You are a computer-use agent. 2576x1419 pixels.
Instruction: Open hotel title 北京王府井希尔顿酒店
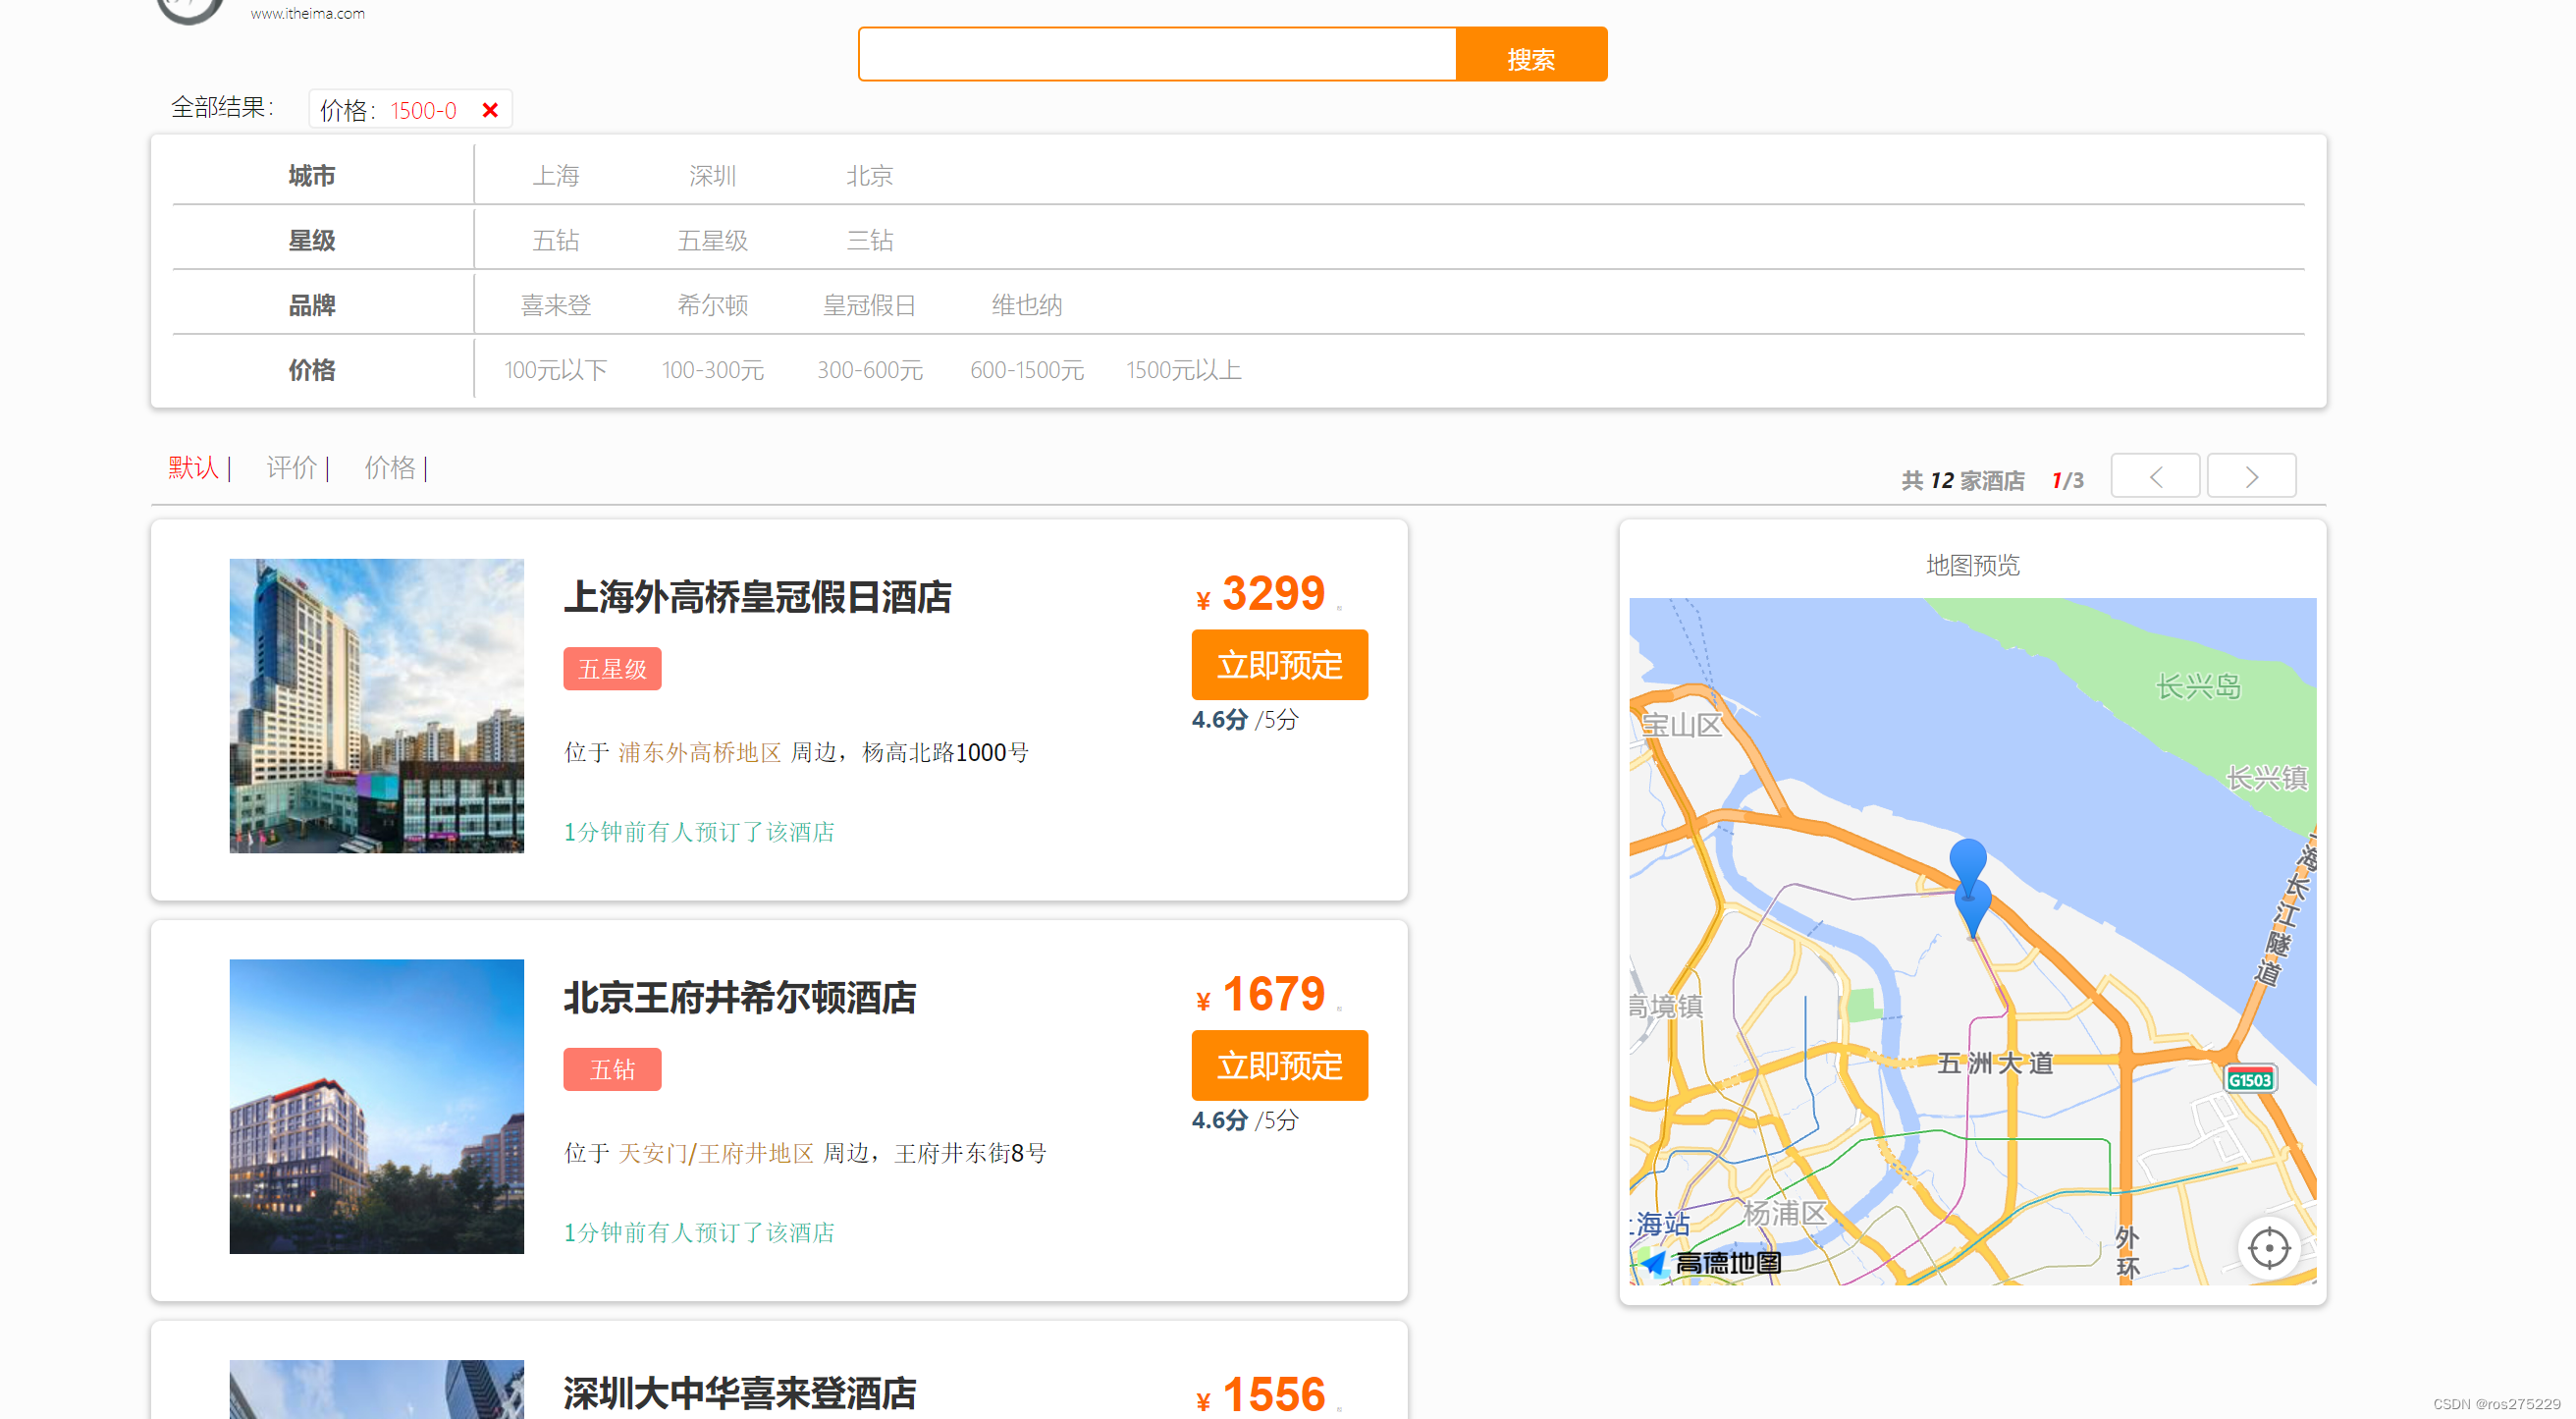coord(740,999)
